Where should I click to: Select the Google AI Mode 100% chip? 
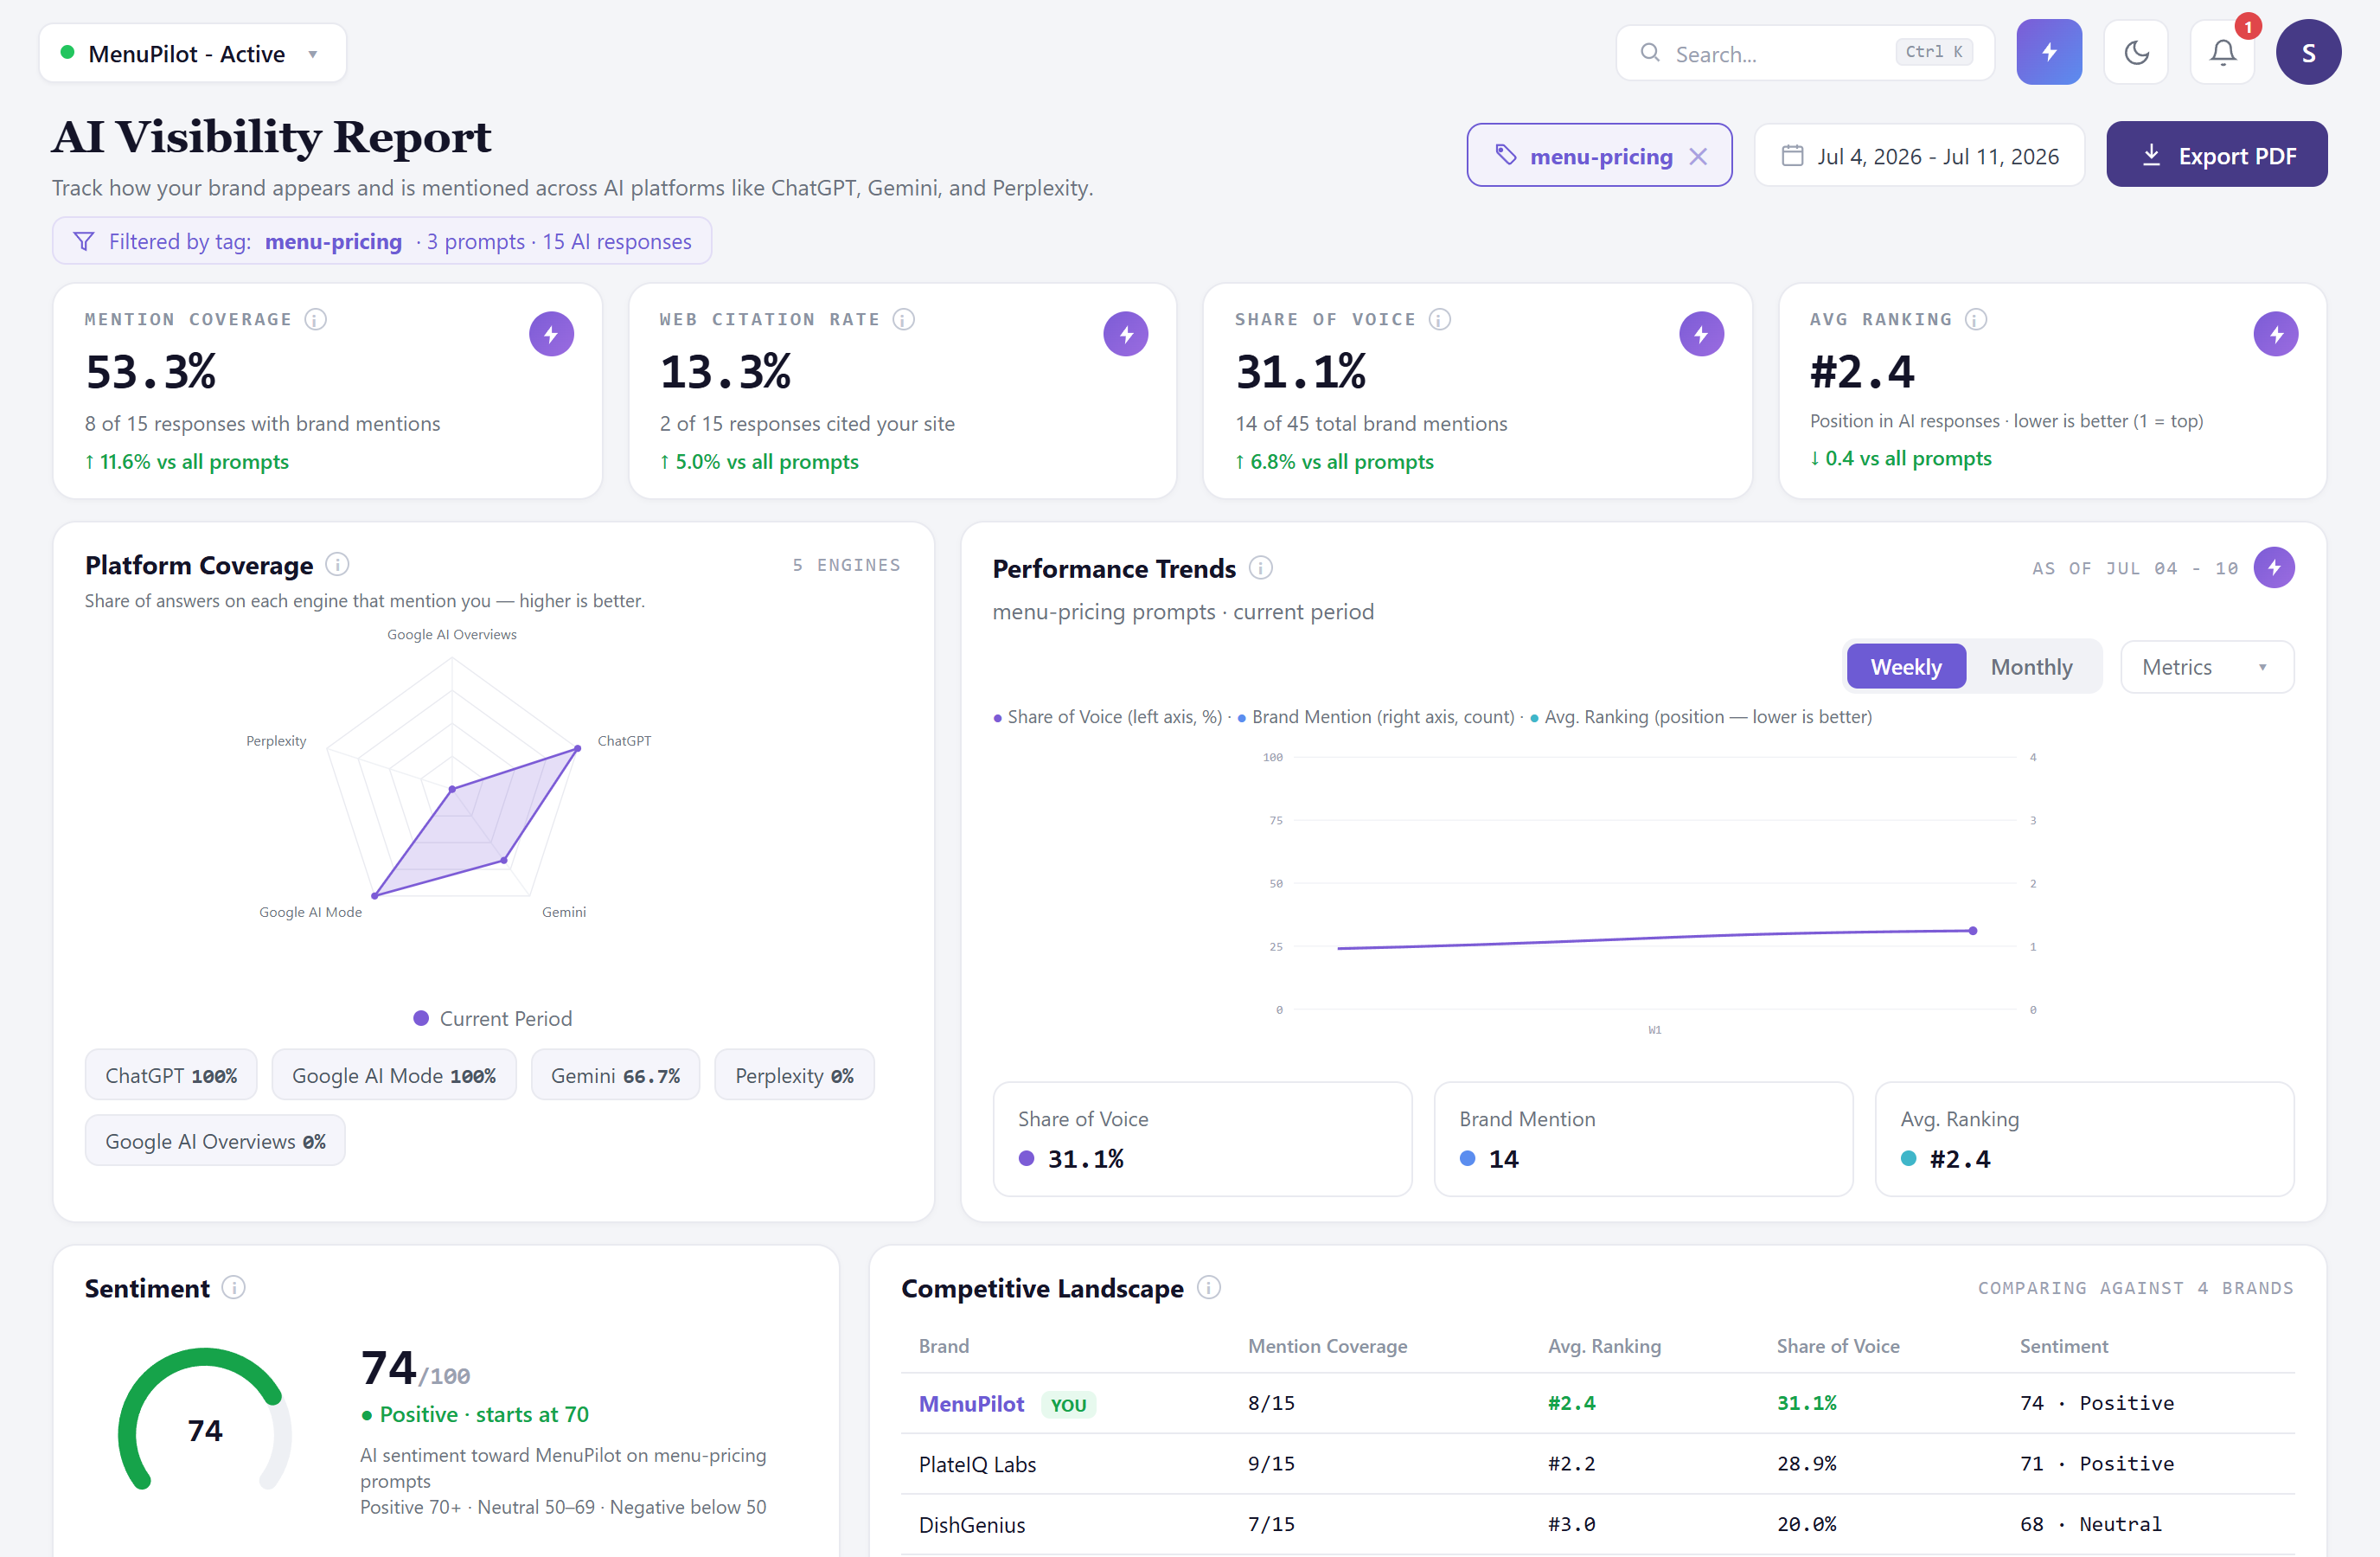point(394,1075)
